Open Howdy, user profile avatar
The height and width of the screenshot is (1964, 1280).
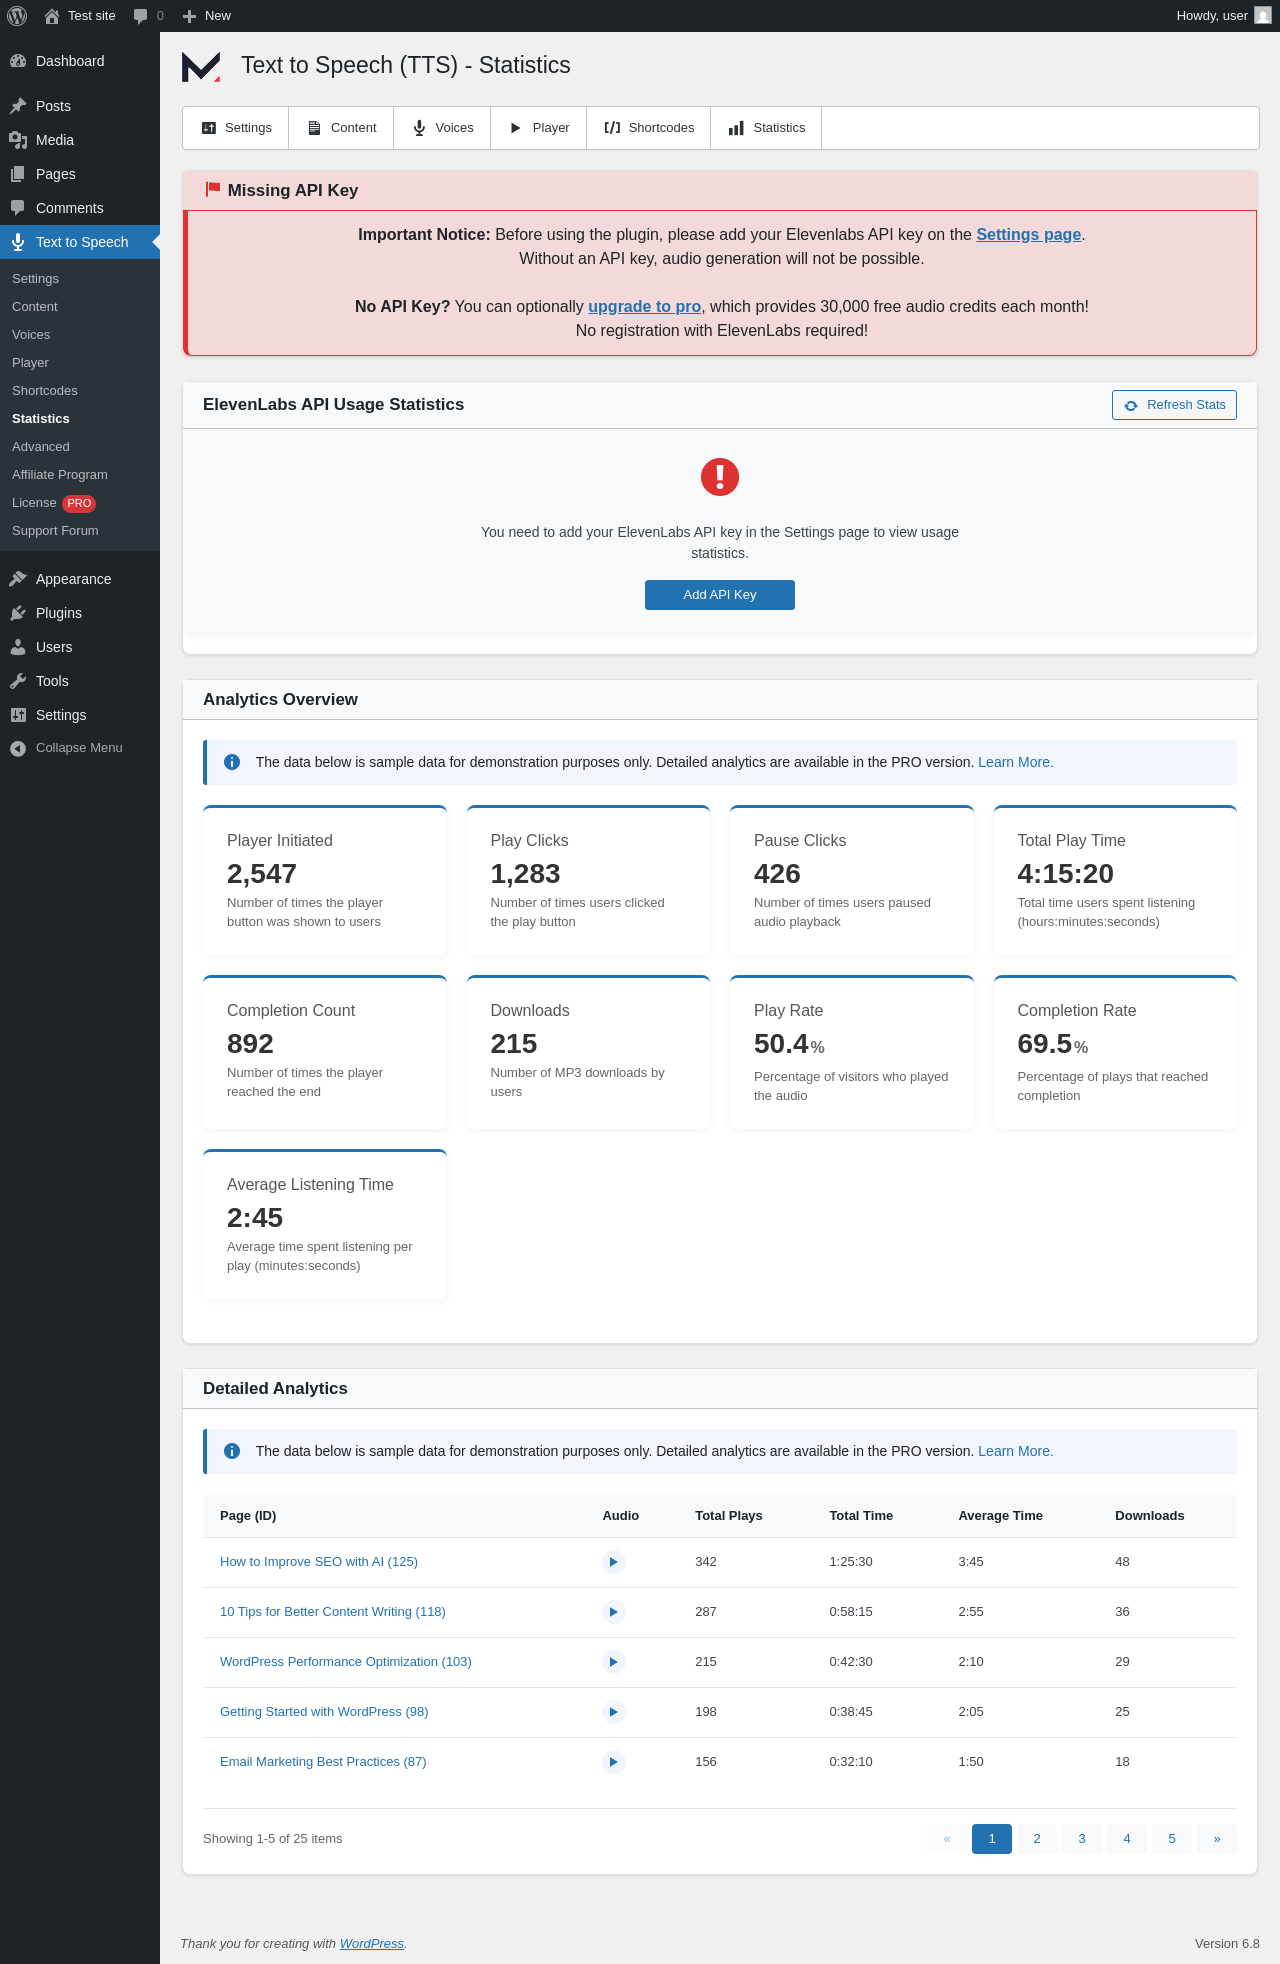[1263, 16]
